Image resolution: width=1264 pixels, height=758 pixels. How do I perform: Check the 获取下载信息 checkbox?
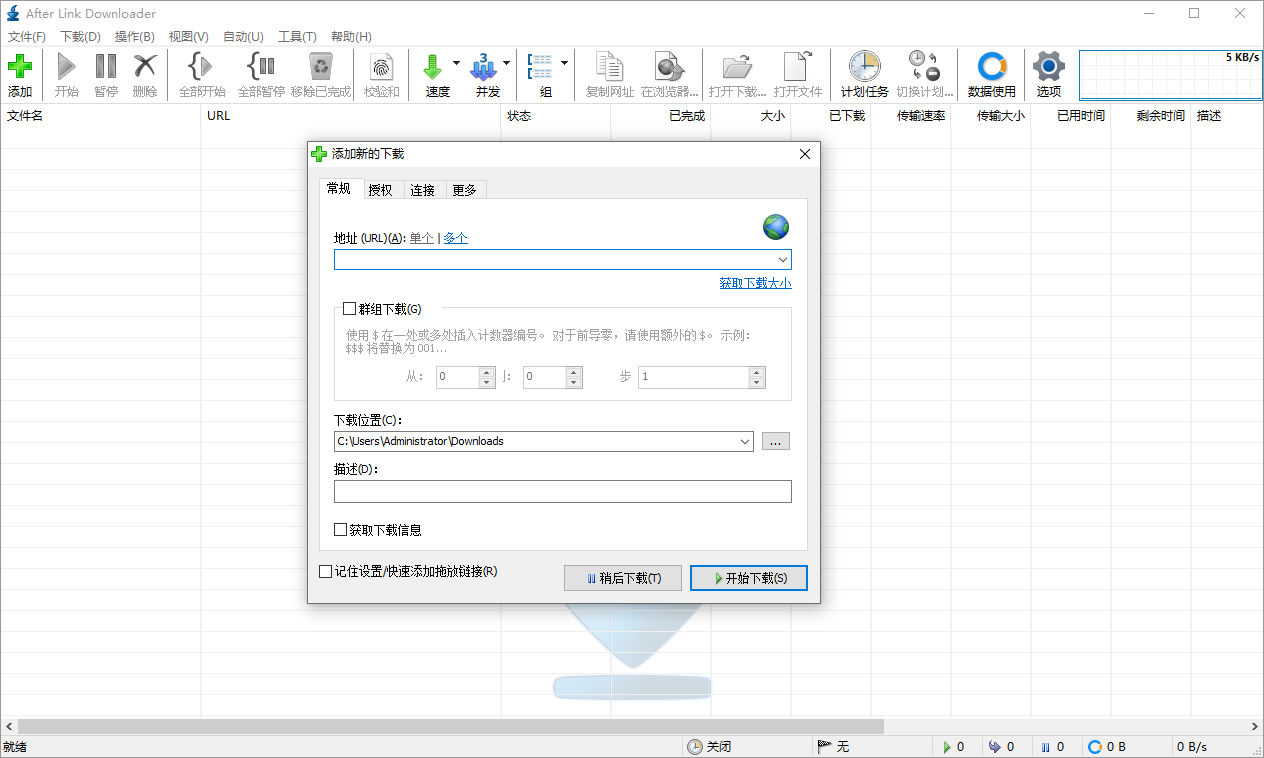click(340, 530)
